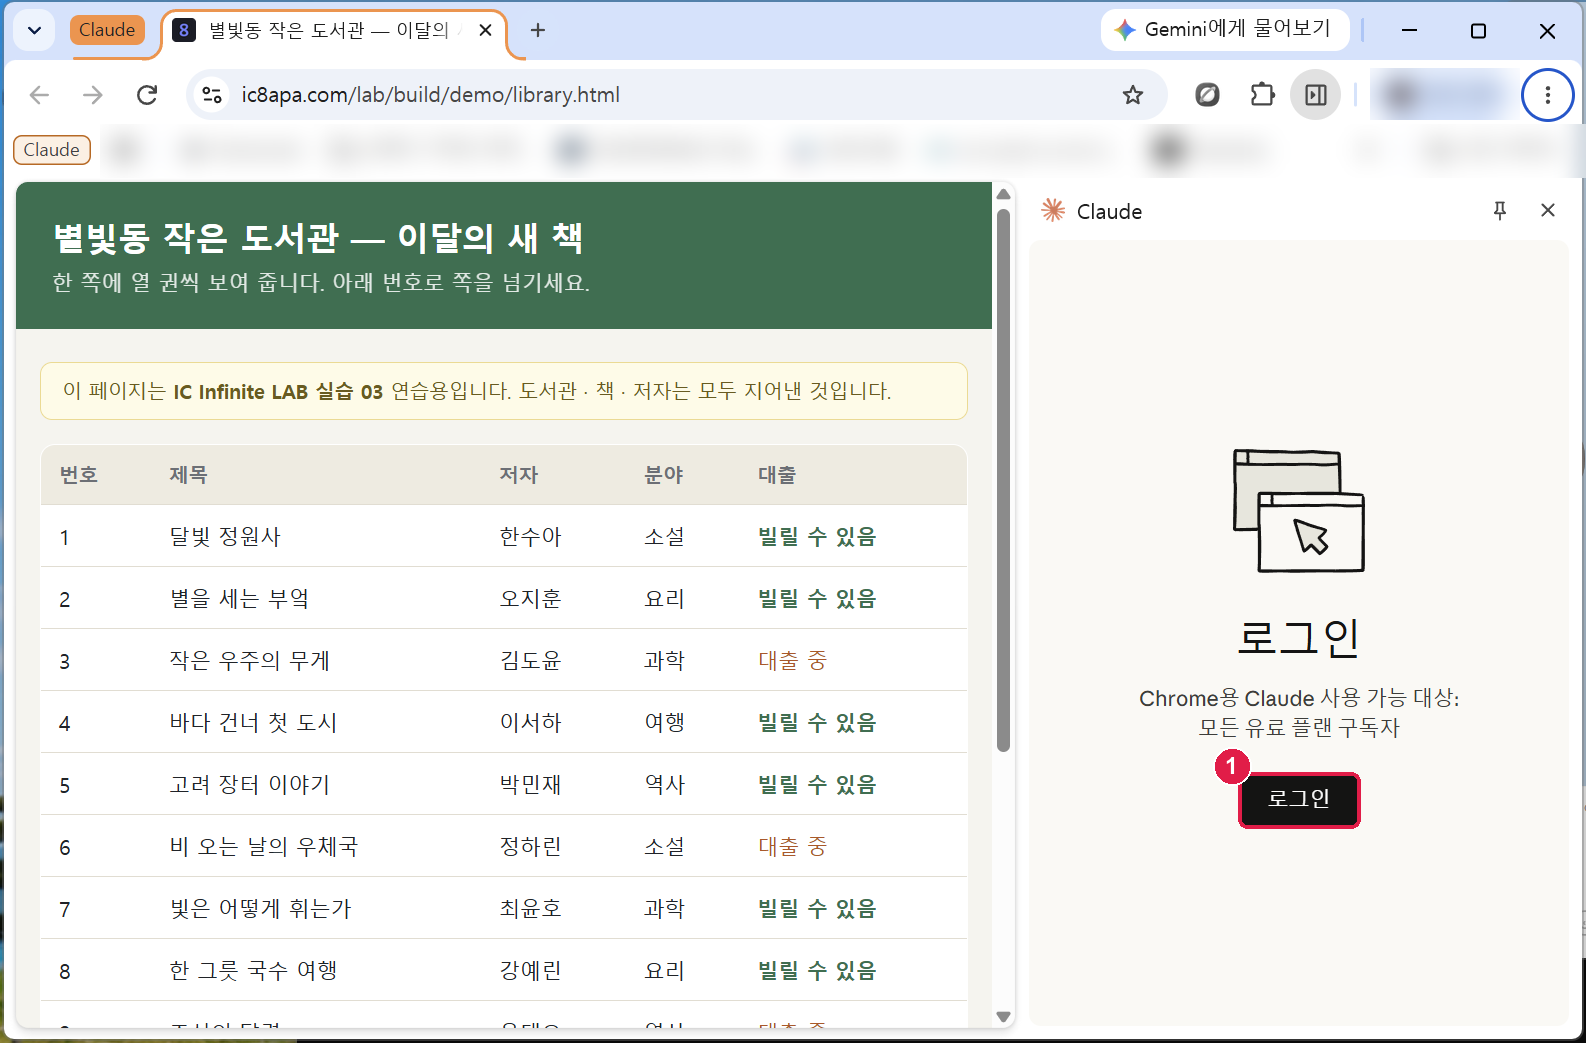1586x1043 pixels.
Task: Pin the Claude side panel
Action: coord(1500,210)
